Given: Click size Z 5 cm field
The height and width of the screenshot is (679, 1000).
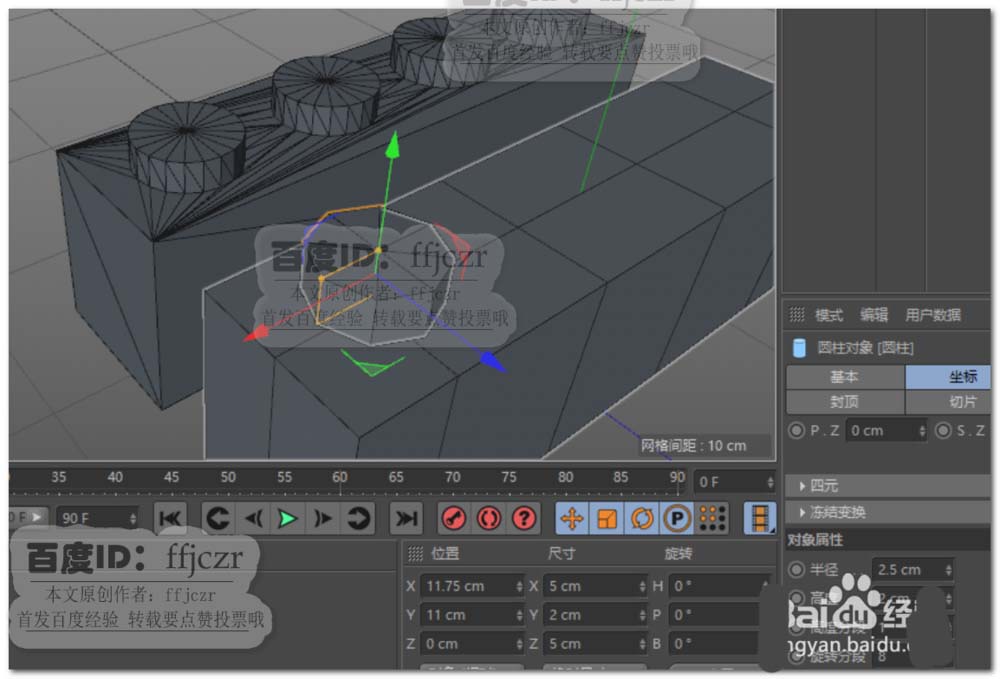Looking at the screenshot, I should (595, 644).
